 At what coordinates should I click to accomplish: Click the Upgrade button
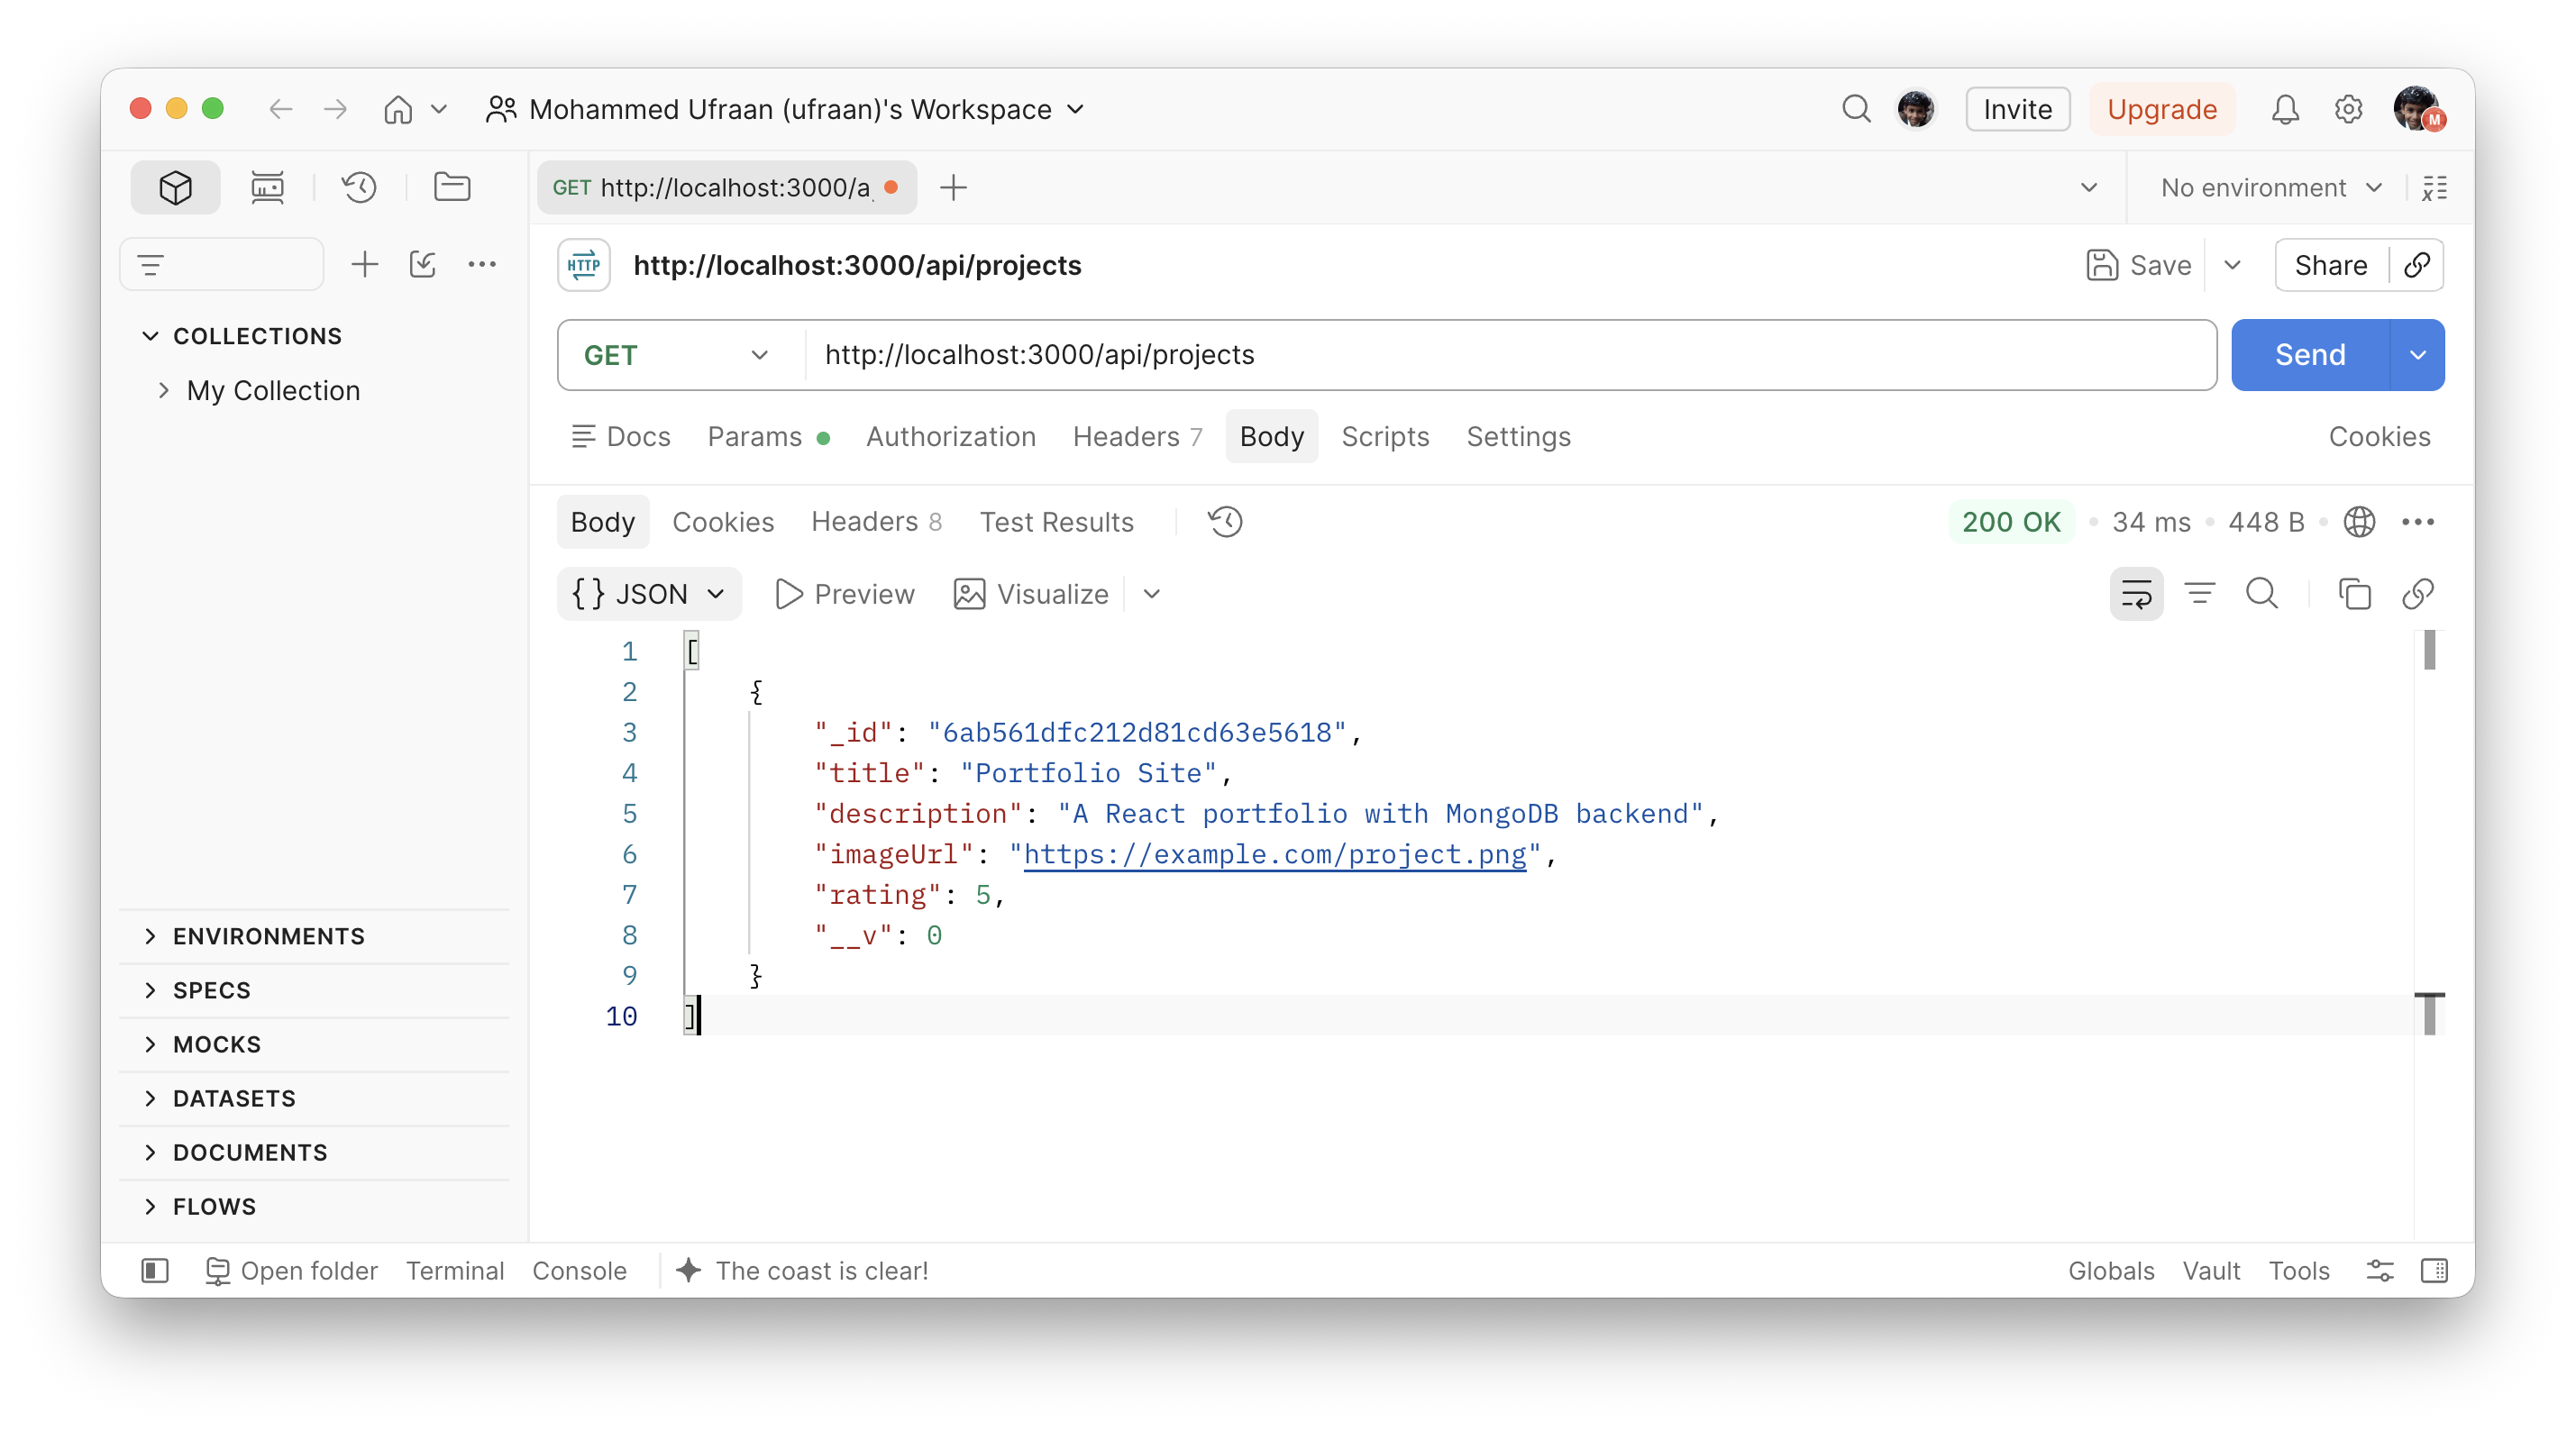tap(2162, 108)
